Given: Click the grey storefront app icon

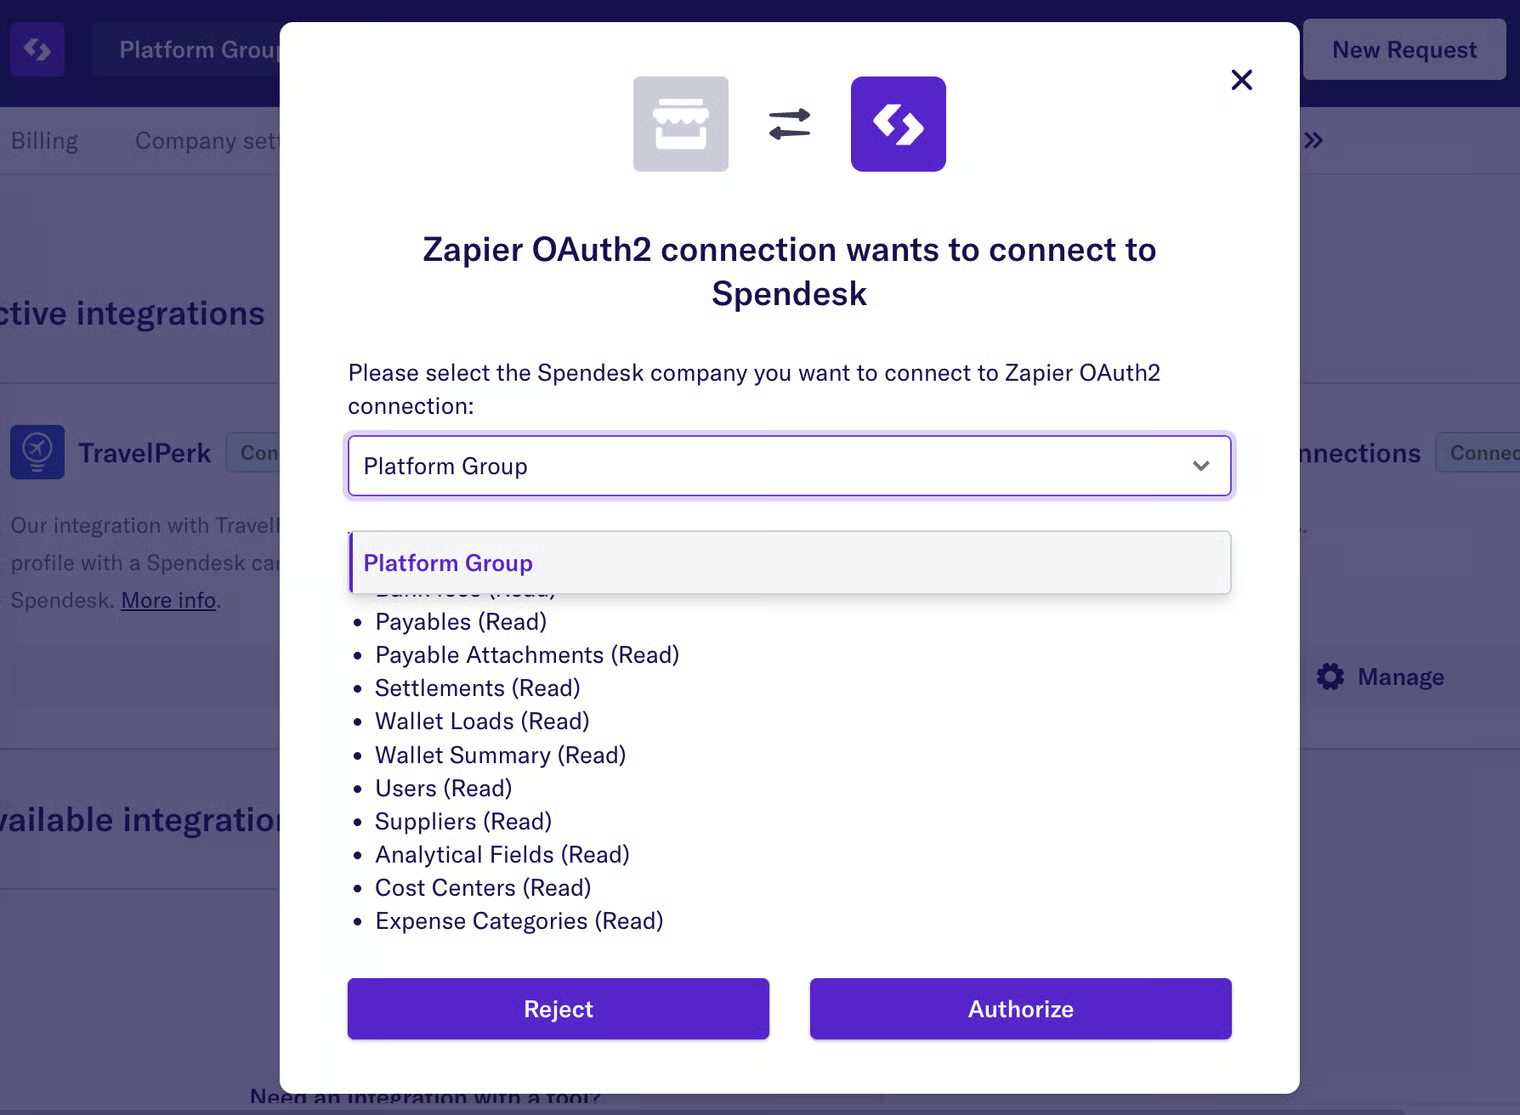Looking at the screenshot, I should pos(680,124).
